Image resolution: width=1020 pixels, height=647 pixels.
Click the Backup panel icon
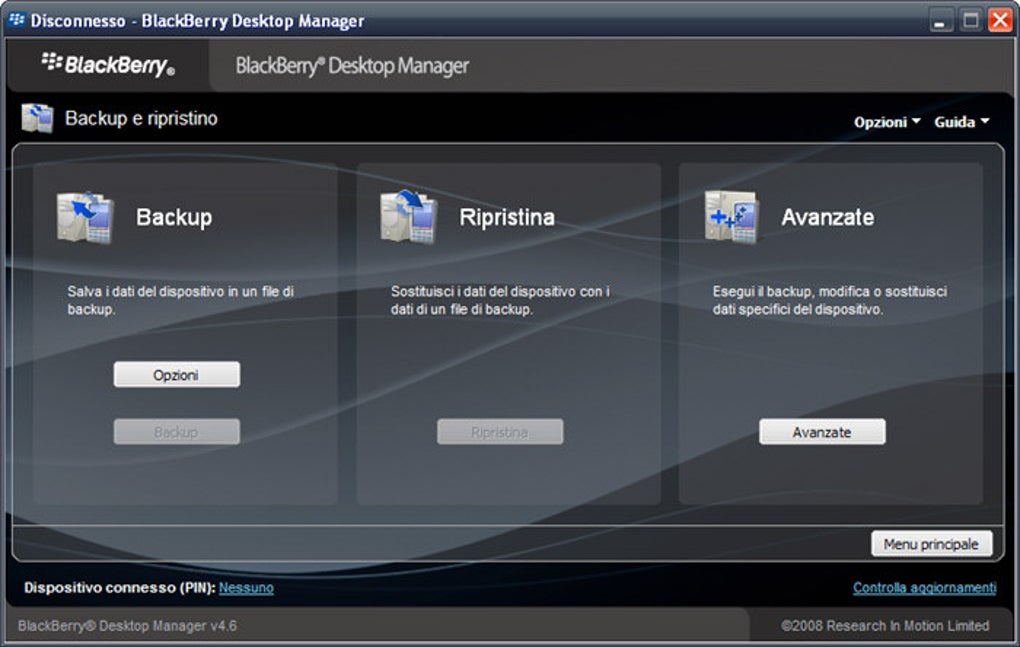click(85, 217)
